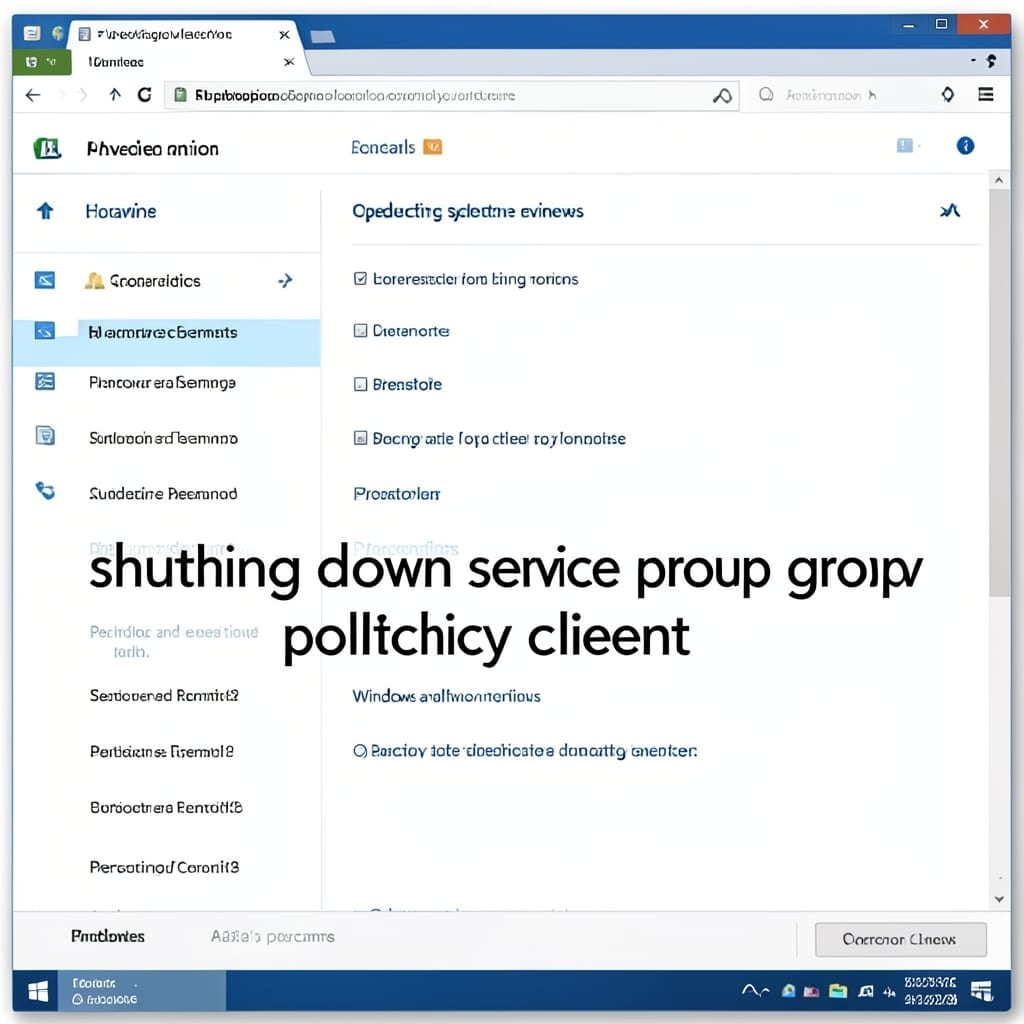Open the action center icon on taskbar

(x=982, y=991)
